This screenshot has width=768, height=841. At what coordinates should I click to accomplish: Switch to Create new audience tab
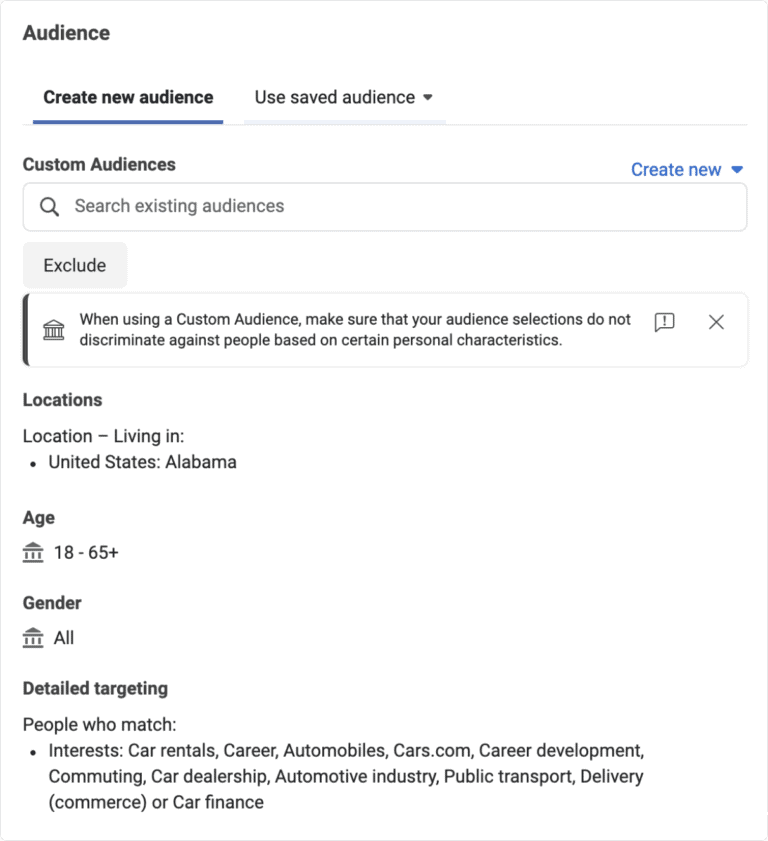(x=128, y=98)
